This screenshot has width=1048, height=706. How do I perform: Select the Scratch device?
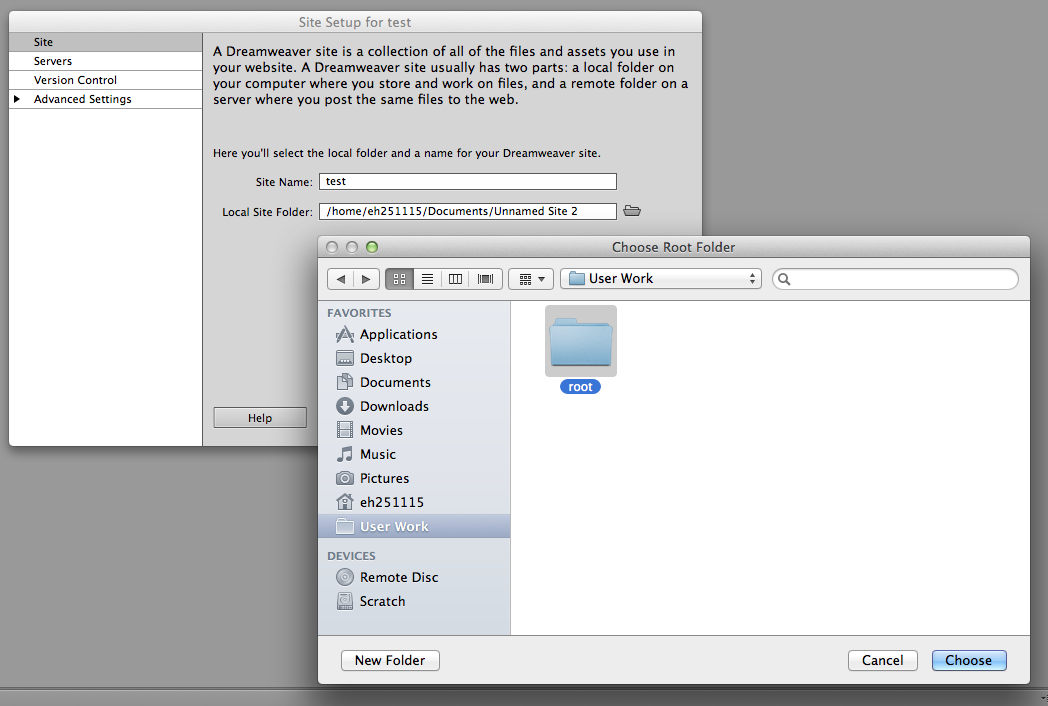414,601
